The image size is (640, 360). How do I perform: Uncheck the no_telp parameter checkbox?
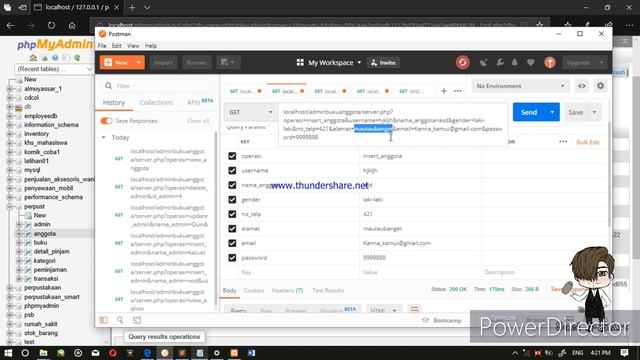pos(232,214)
